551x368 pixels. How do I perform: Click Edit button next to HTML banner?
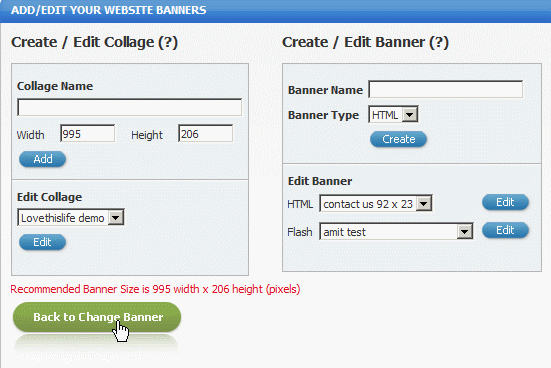(x=505, y=202)
